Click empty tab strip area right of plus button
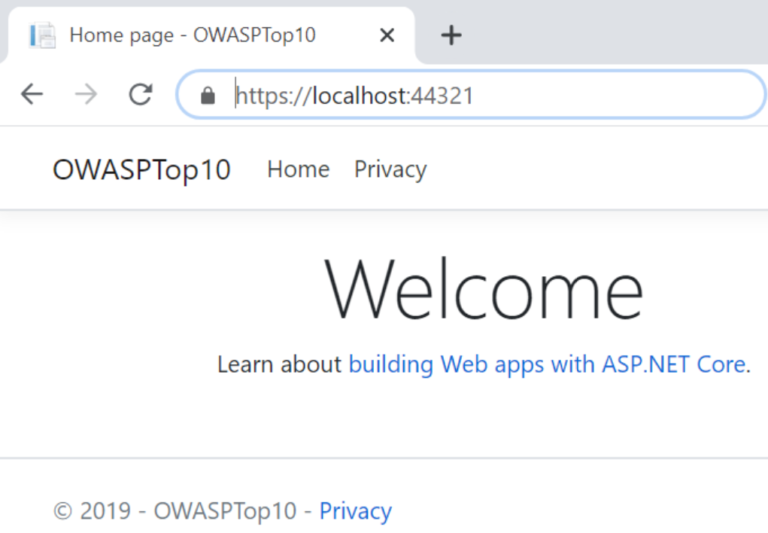 coord(620,35)
